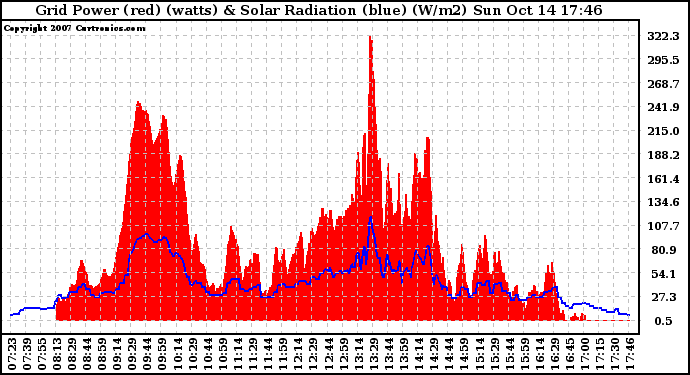Image resolution: width=690 pixels, height=375 pixels.
Task: Click the 08:59 time label
Action: point(102,354)
